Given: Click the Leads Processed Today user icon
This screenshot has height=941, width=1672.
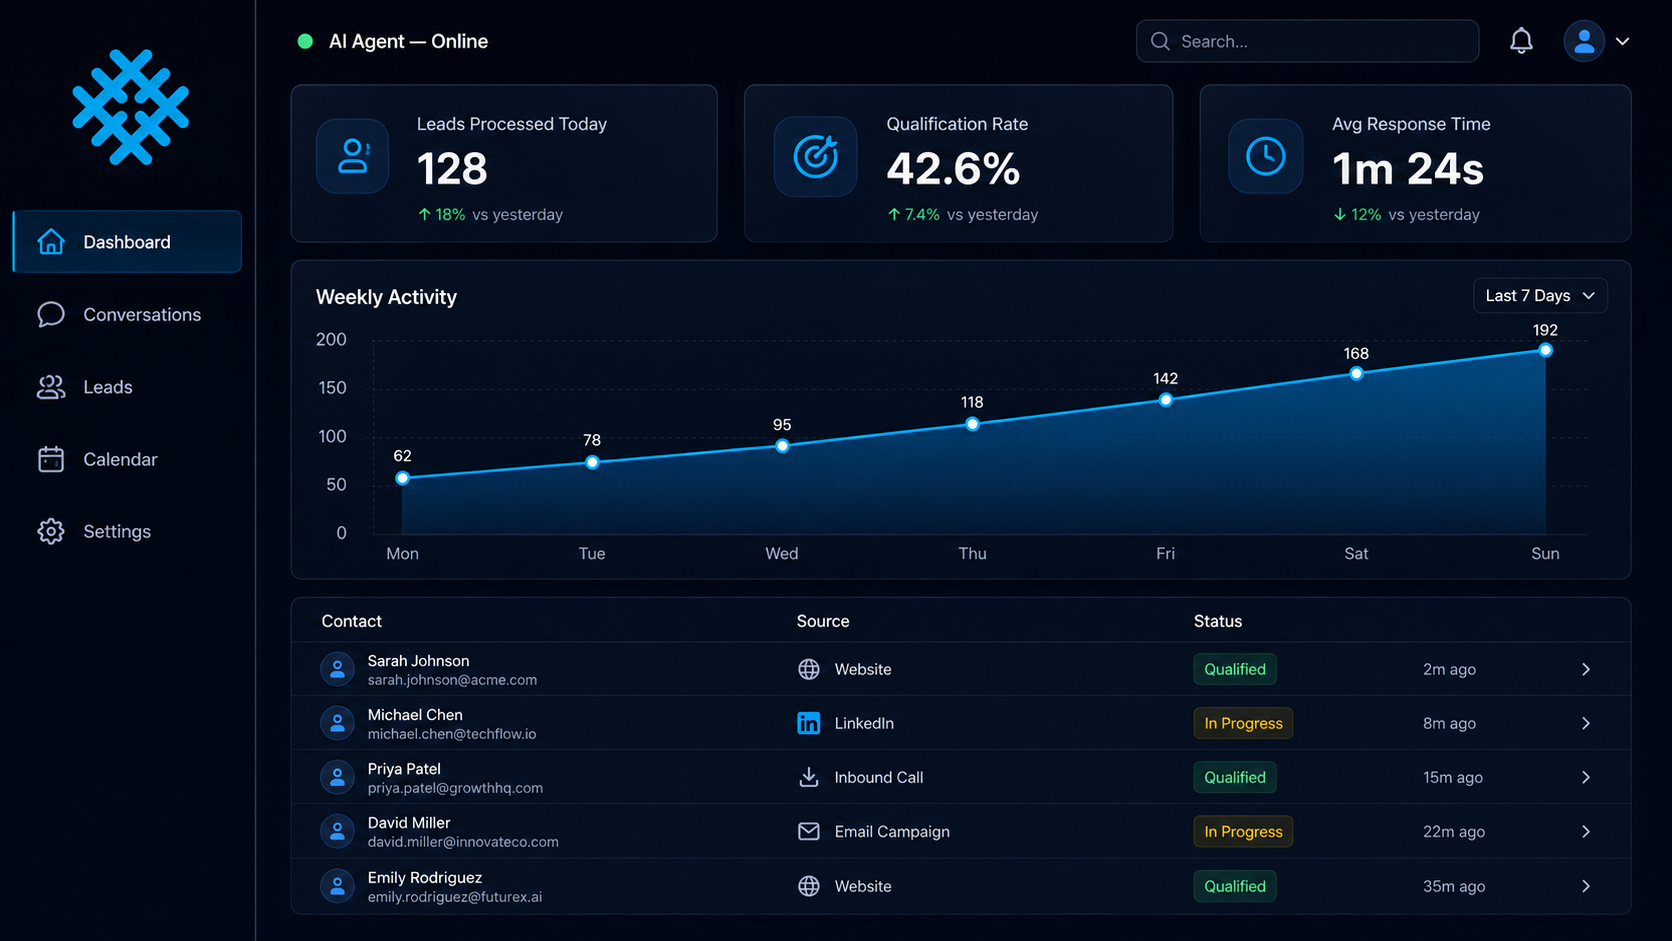Looking at the screenshot, I should [353, 156].
